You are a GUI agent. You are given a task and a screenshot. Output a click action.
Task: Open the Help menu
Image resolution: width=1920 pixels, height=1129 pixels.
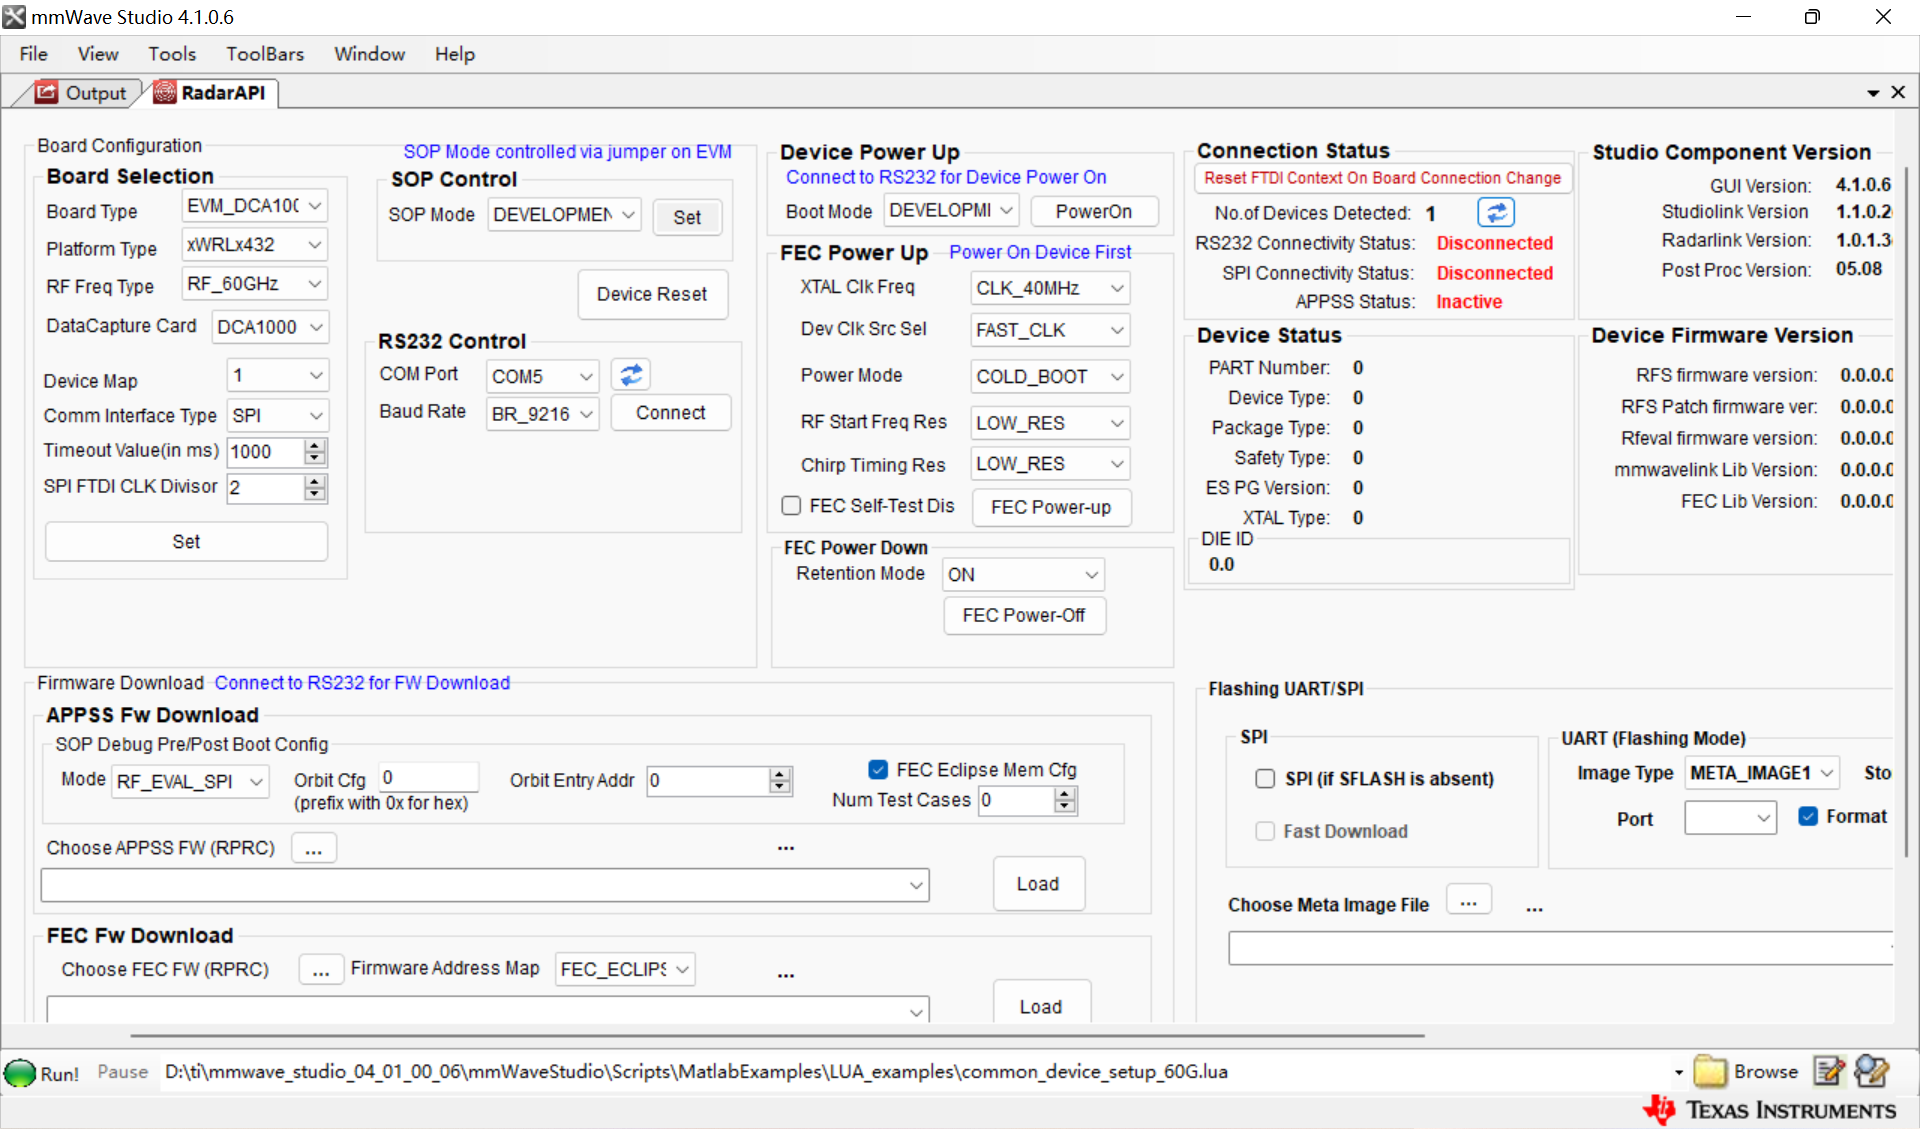pyautogui.click(x=455, y=54)
